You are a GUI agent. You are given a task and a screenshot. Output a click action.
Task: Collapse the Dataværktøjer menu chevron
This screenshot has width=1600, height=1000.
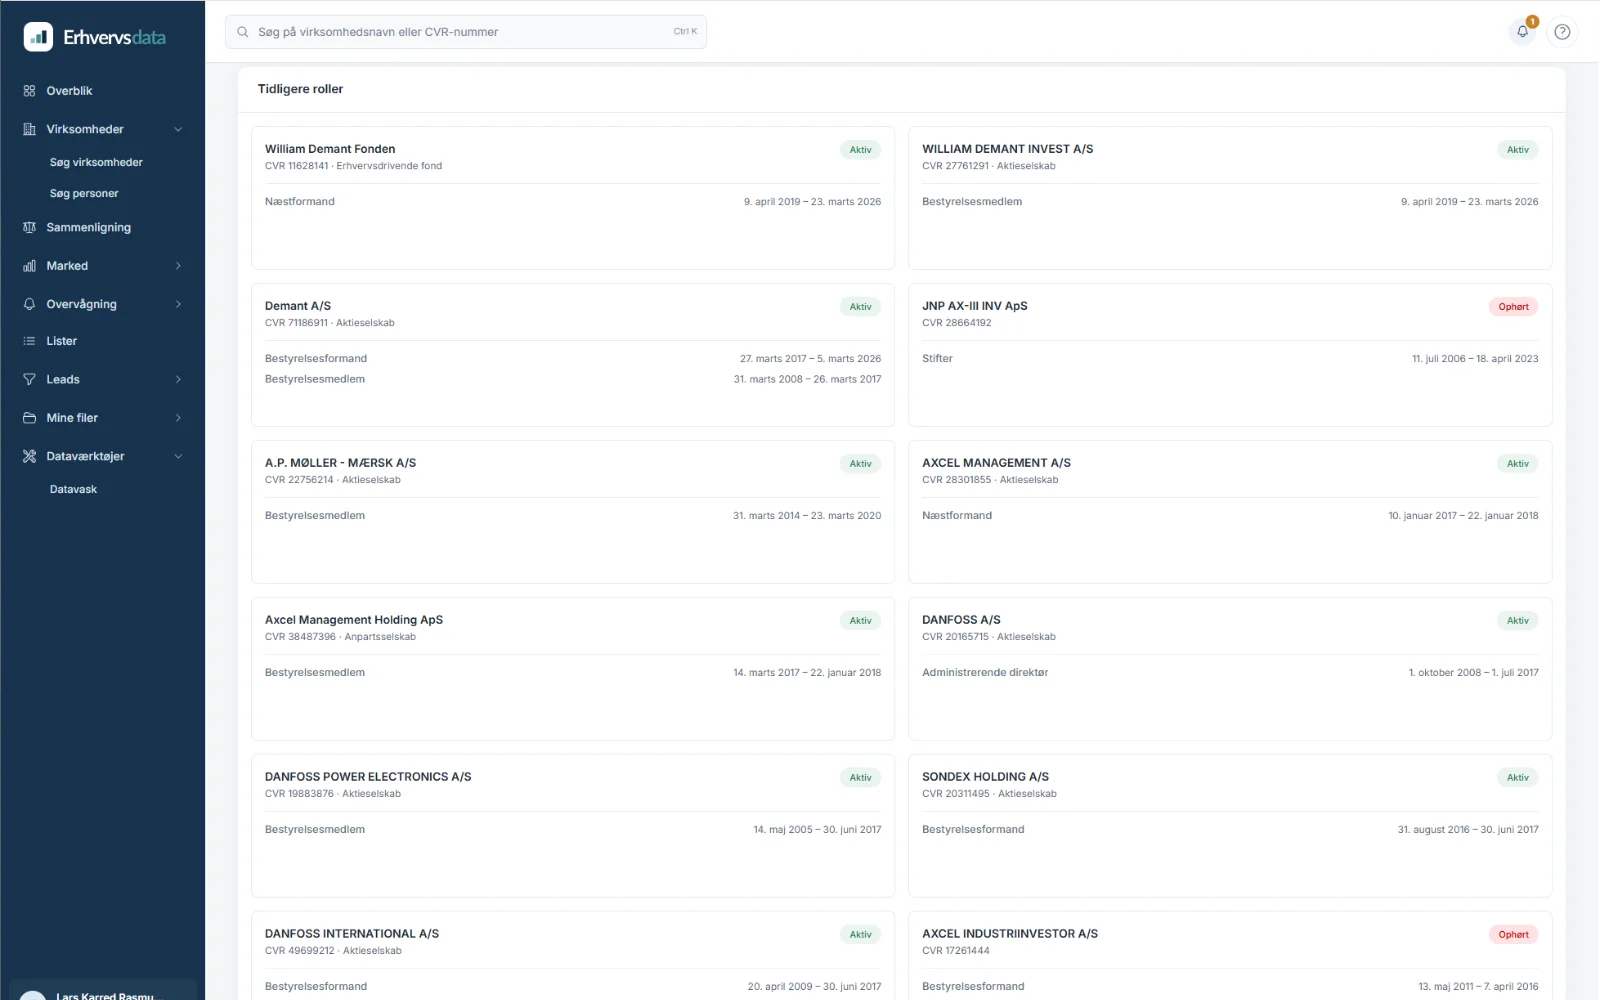coord(178,456)
